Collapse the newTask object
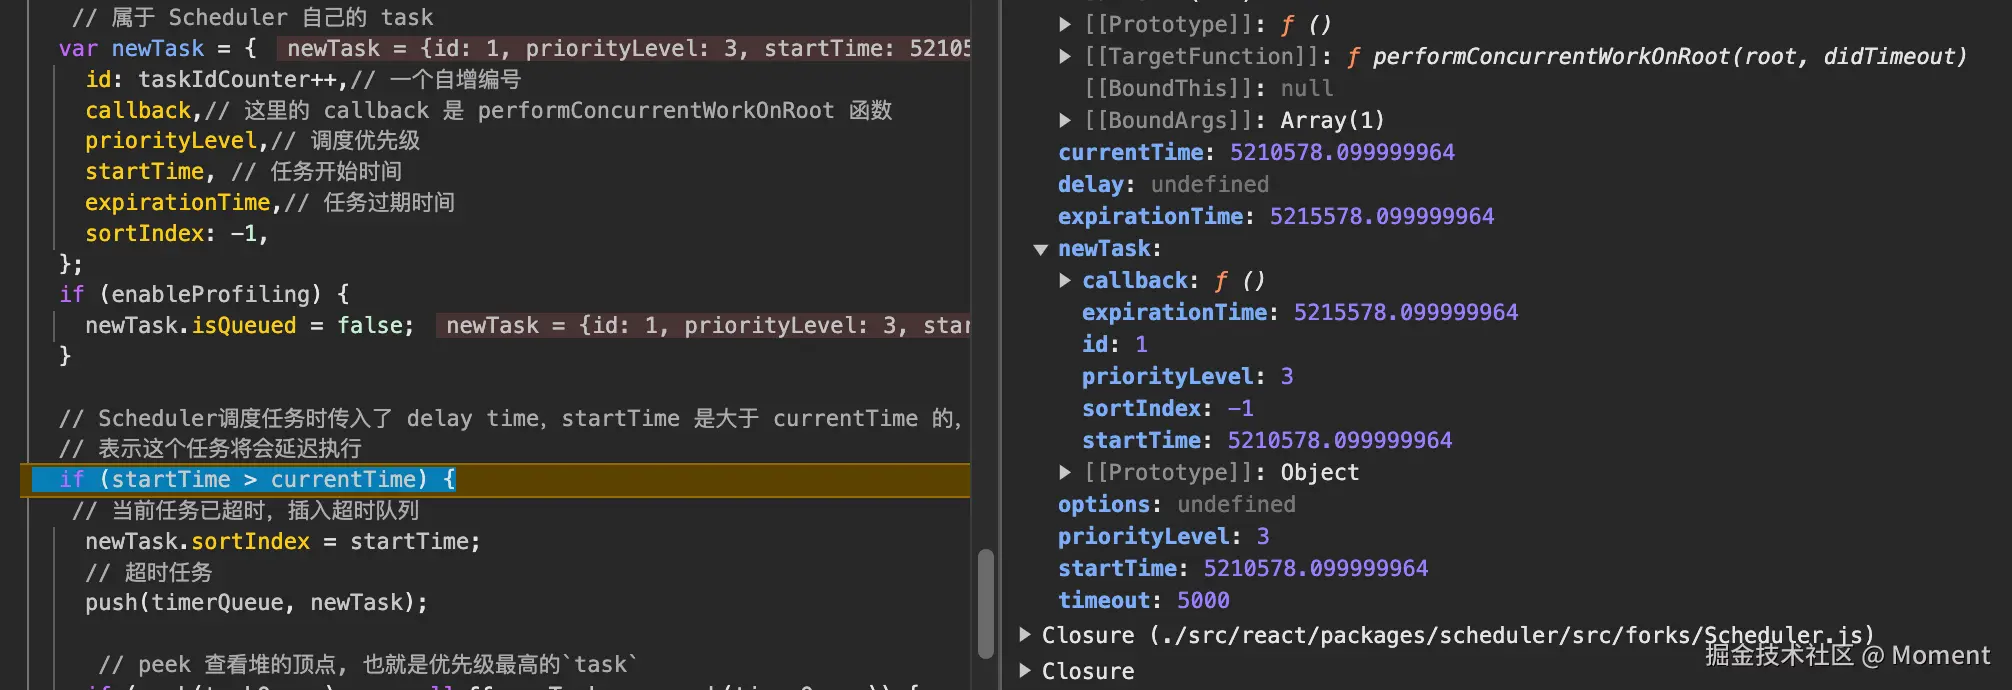 pos(1041,249)
